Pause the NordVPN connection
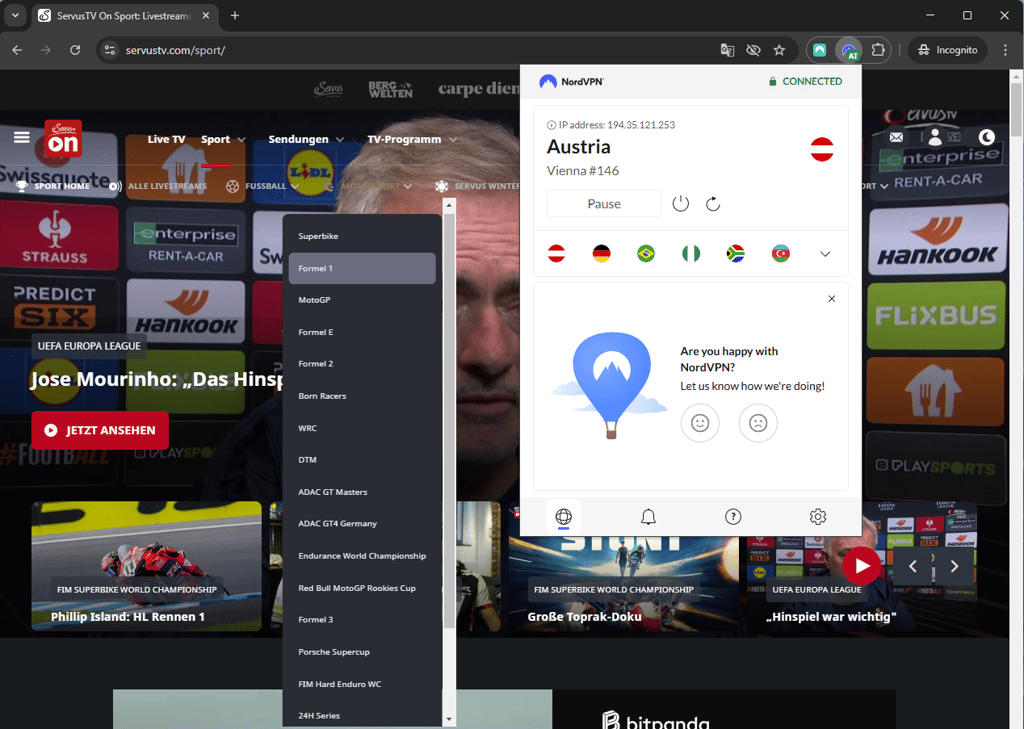The image size is (1024, 729). click(603, 204)
